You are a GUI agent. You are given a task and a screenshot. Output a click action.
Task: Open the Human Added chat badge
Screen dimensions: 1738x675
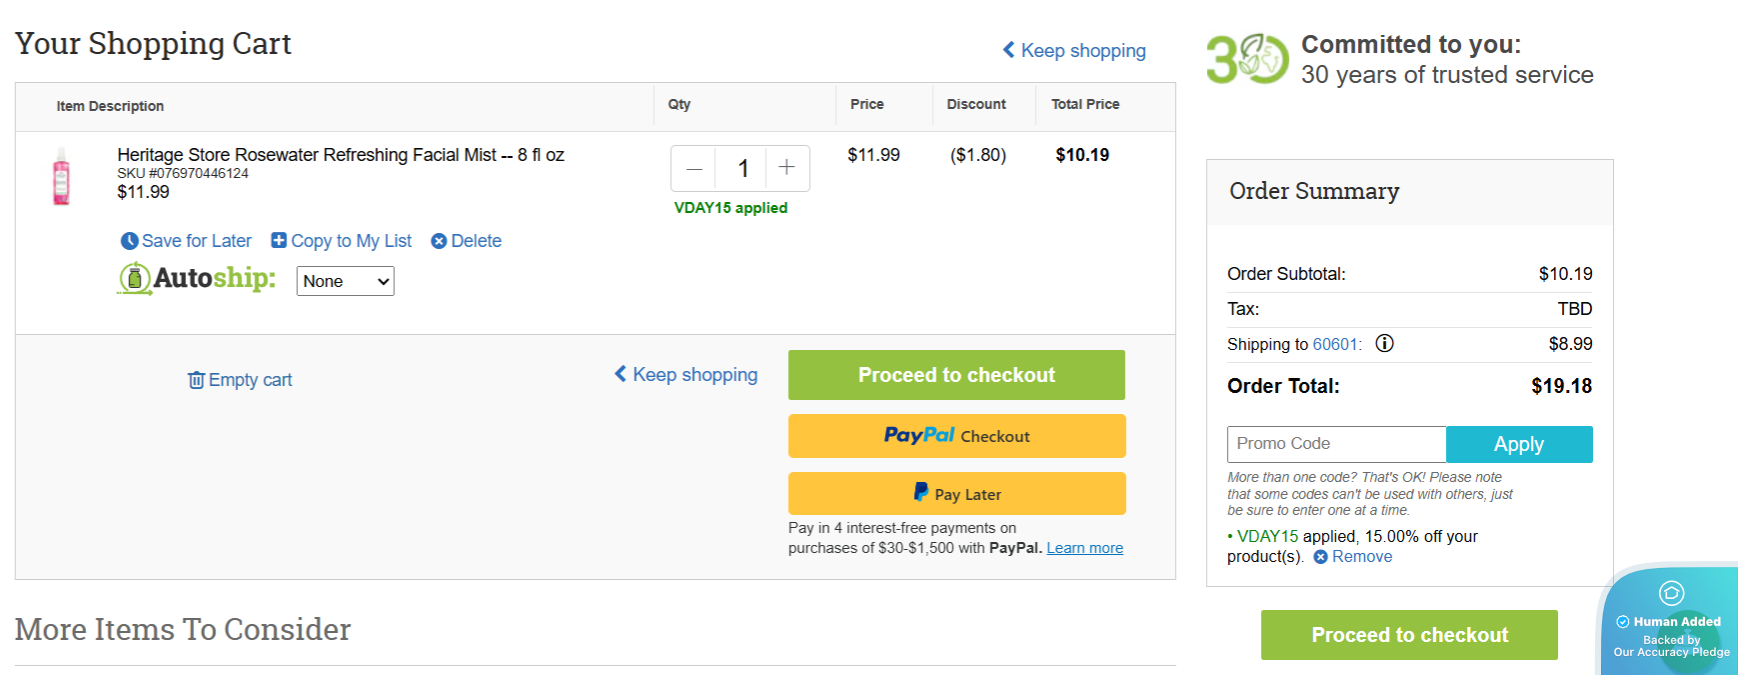pyautogui.click(x=1671, y=620)
